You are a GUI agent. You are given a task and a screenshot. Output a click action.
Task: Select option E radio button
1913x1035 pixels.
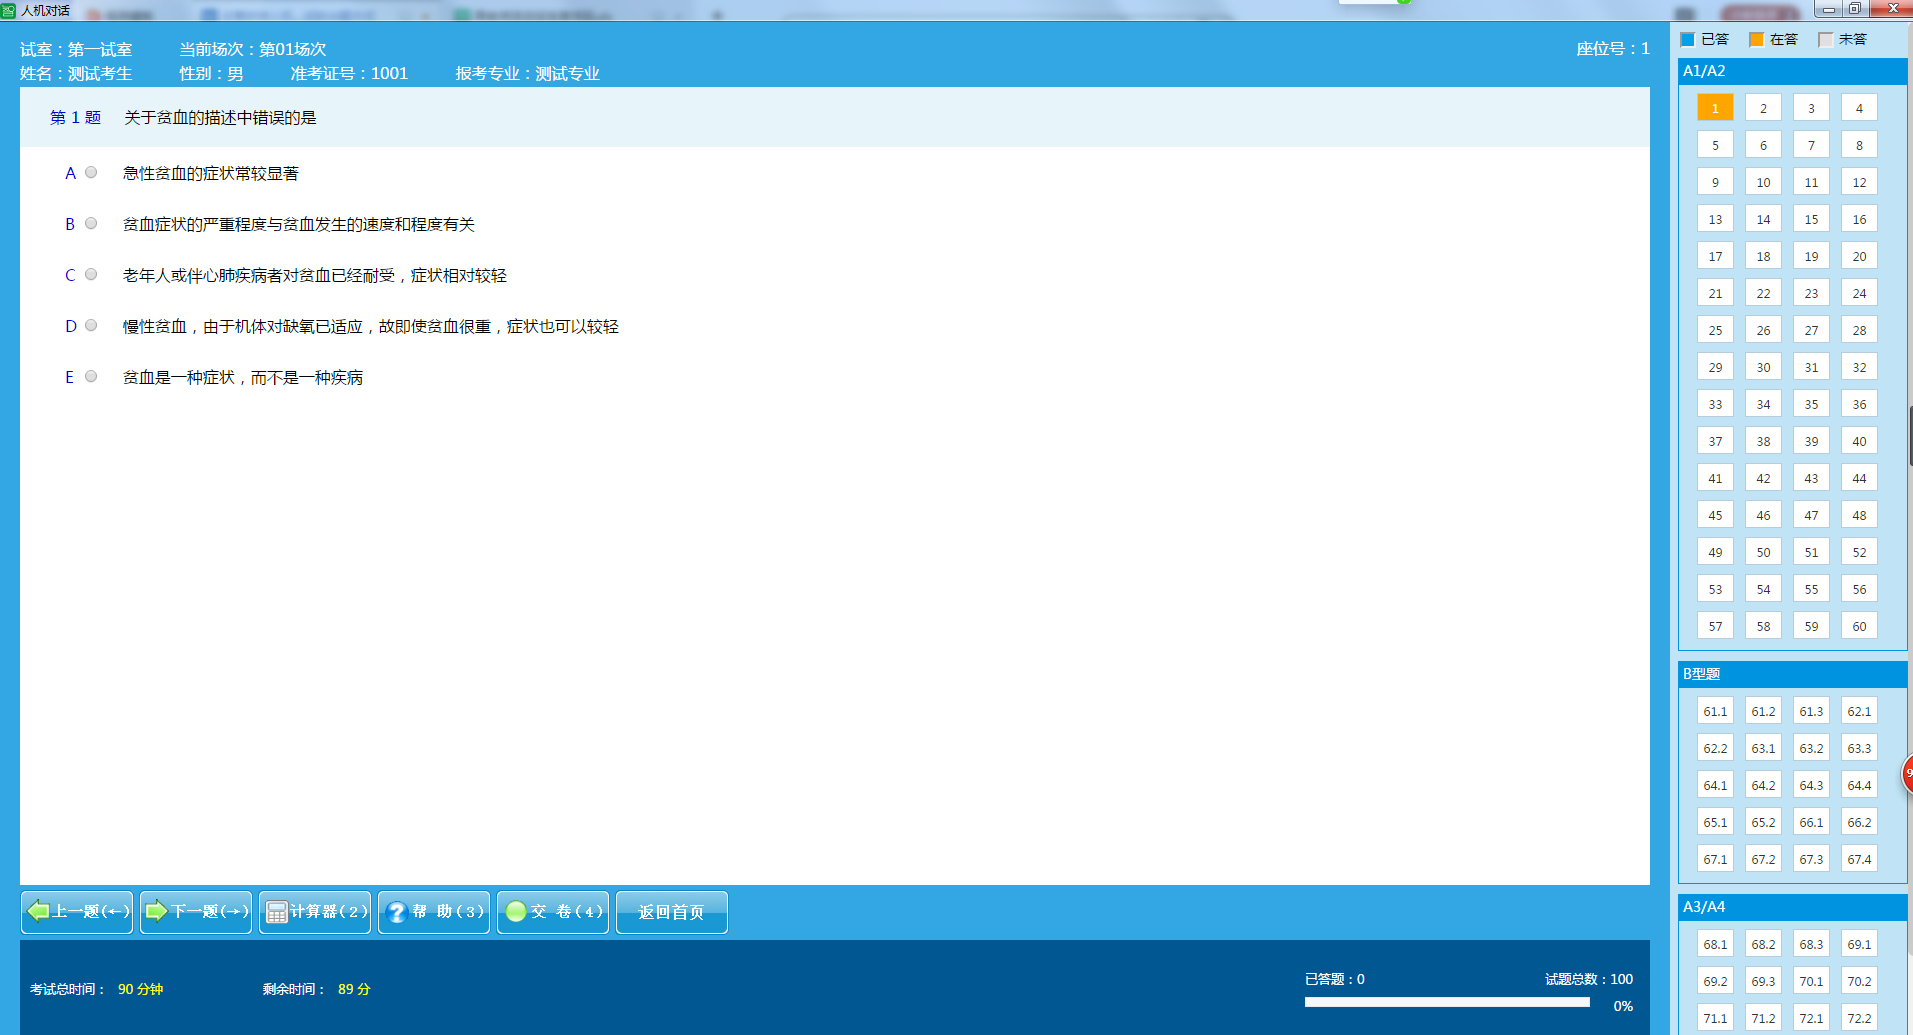91,377
